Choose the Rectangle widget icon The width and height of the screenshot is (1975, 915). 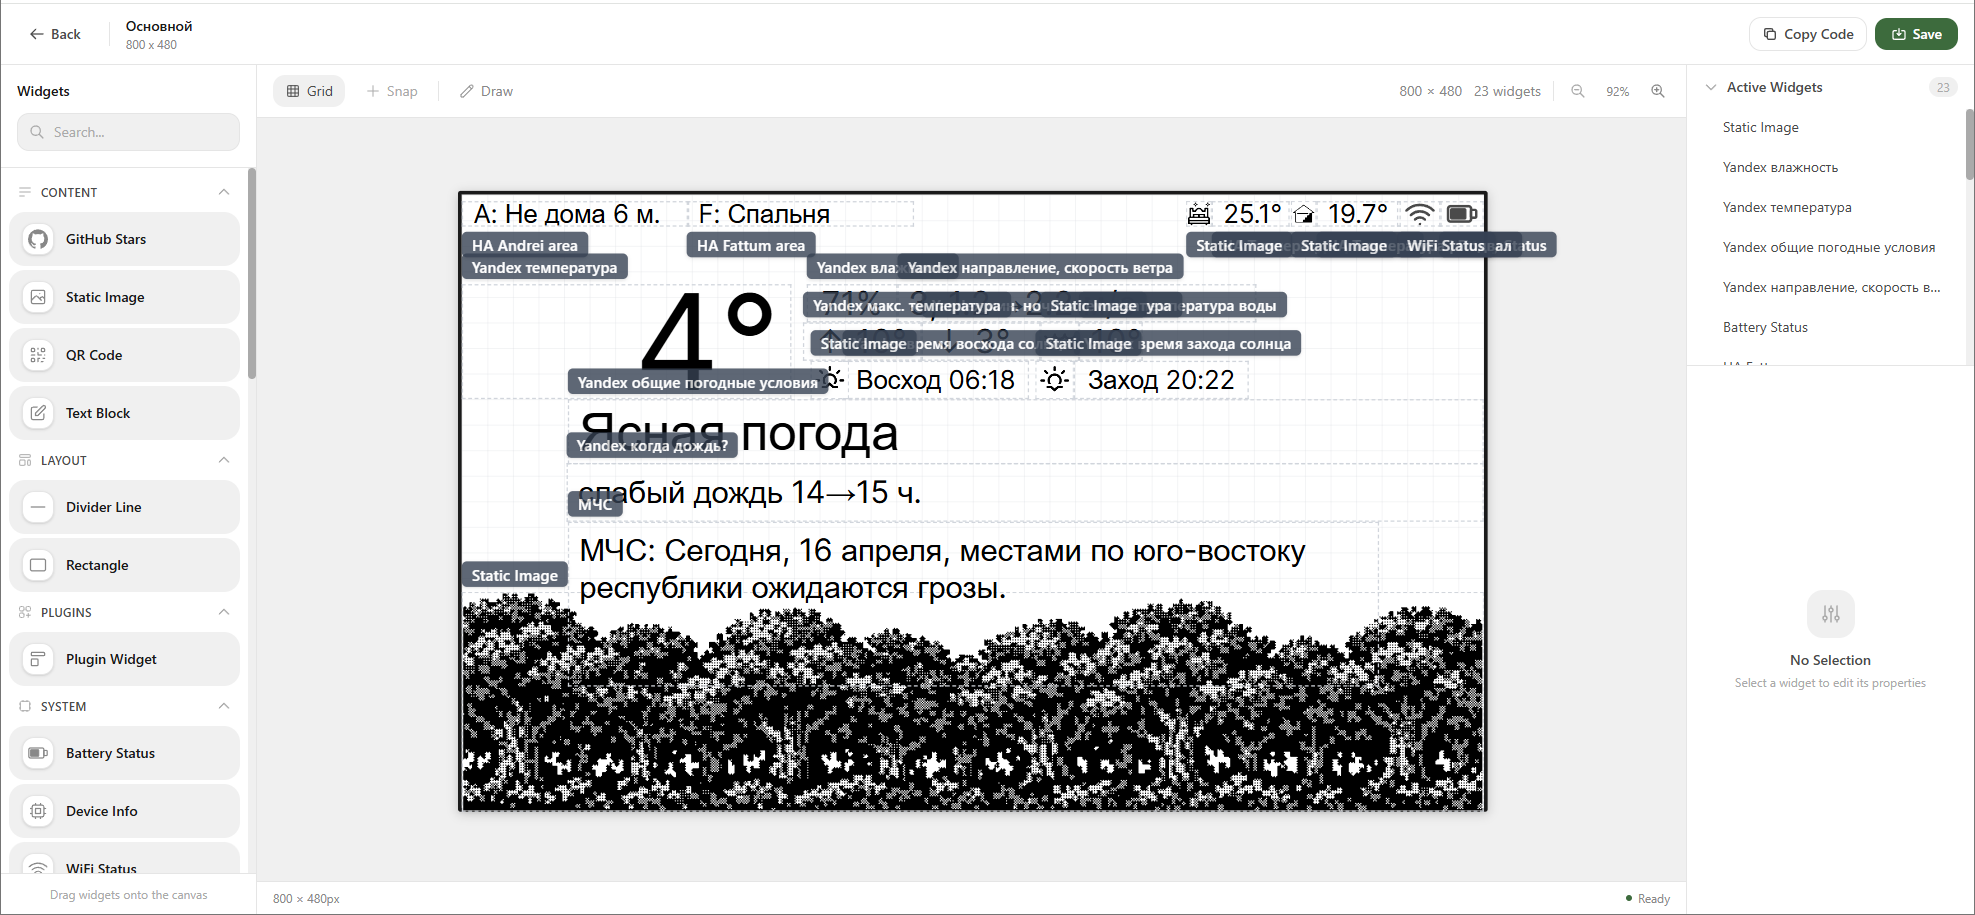click(38, 565)
